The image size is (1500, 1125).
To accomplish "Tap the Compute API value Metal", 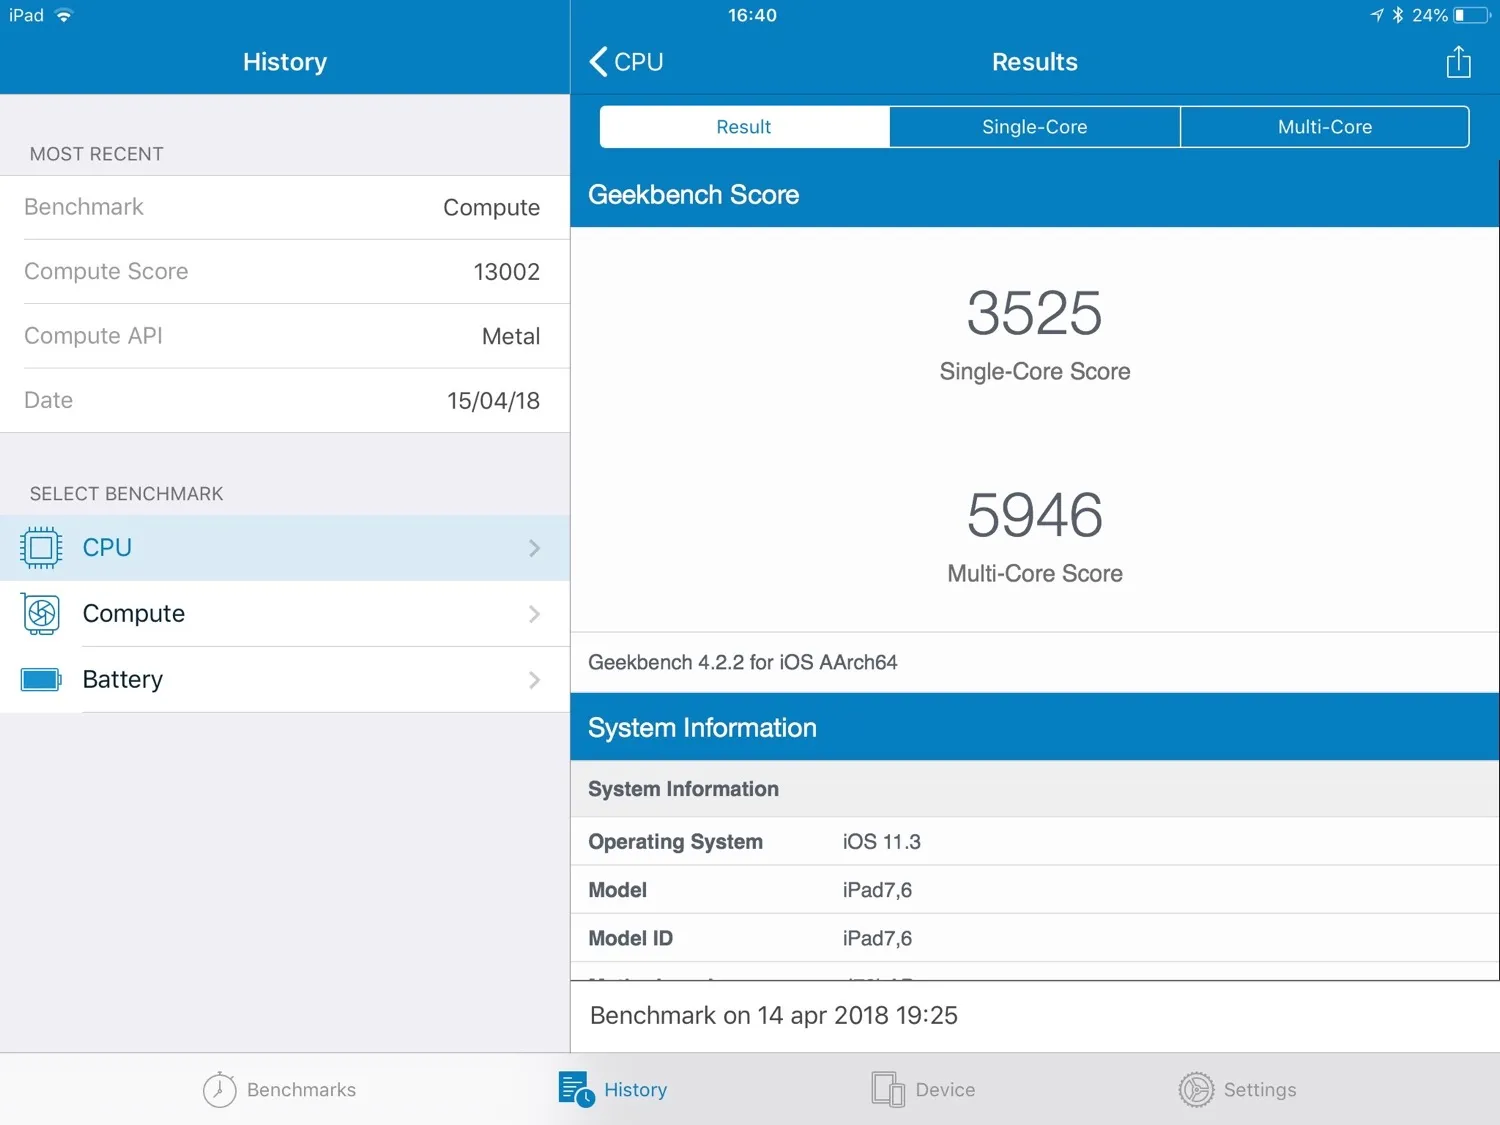I will tap(511, 337).
